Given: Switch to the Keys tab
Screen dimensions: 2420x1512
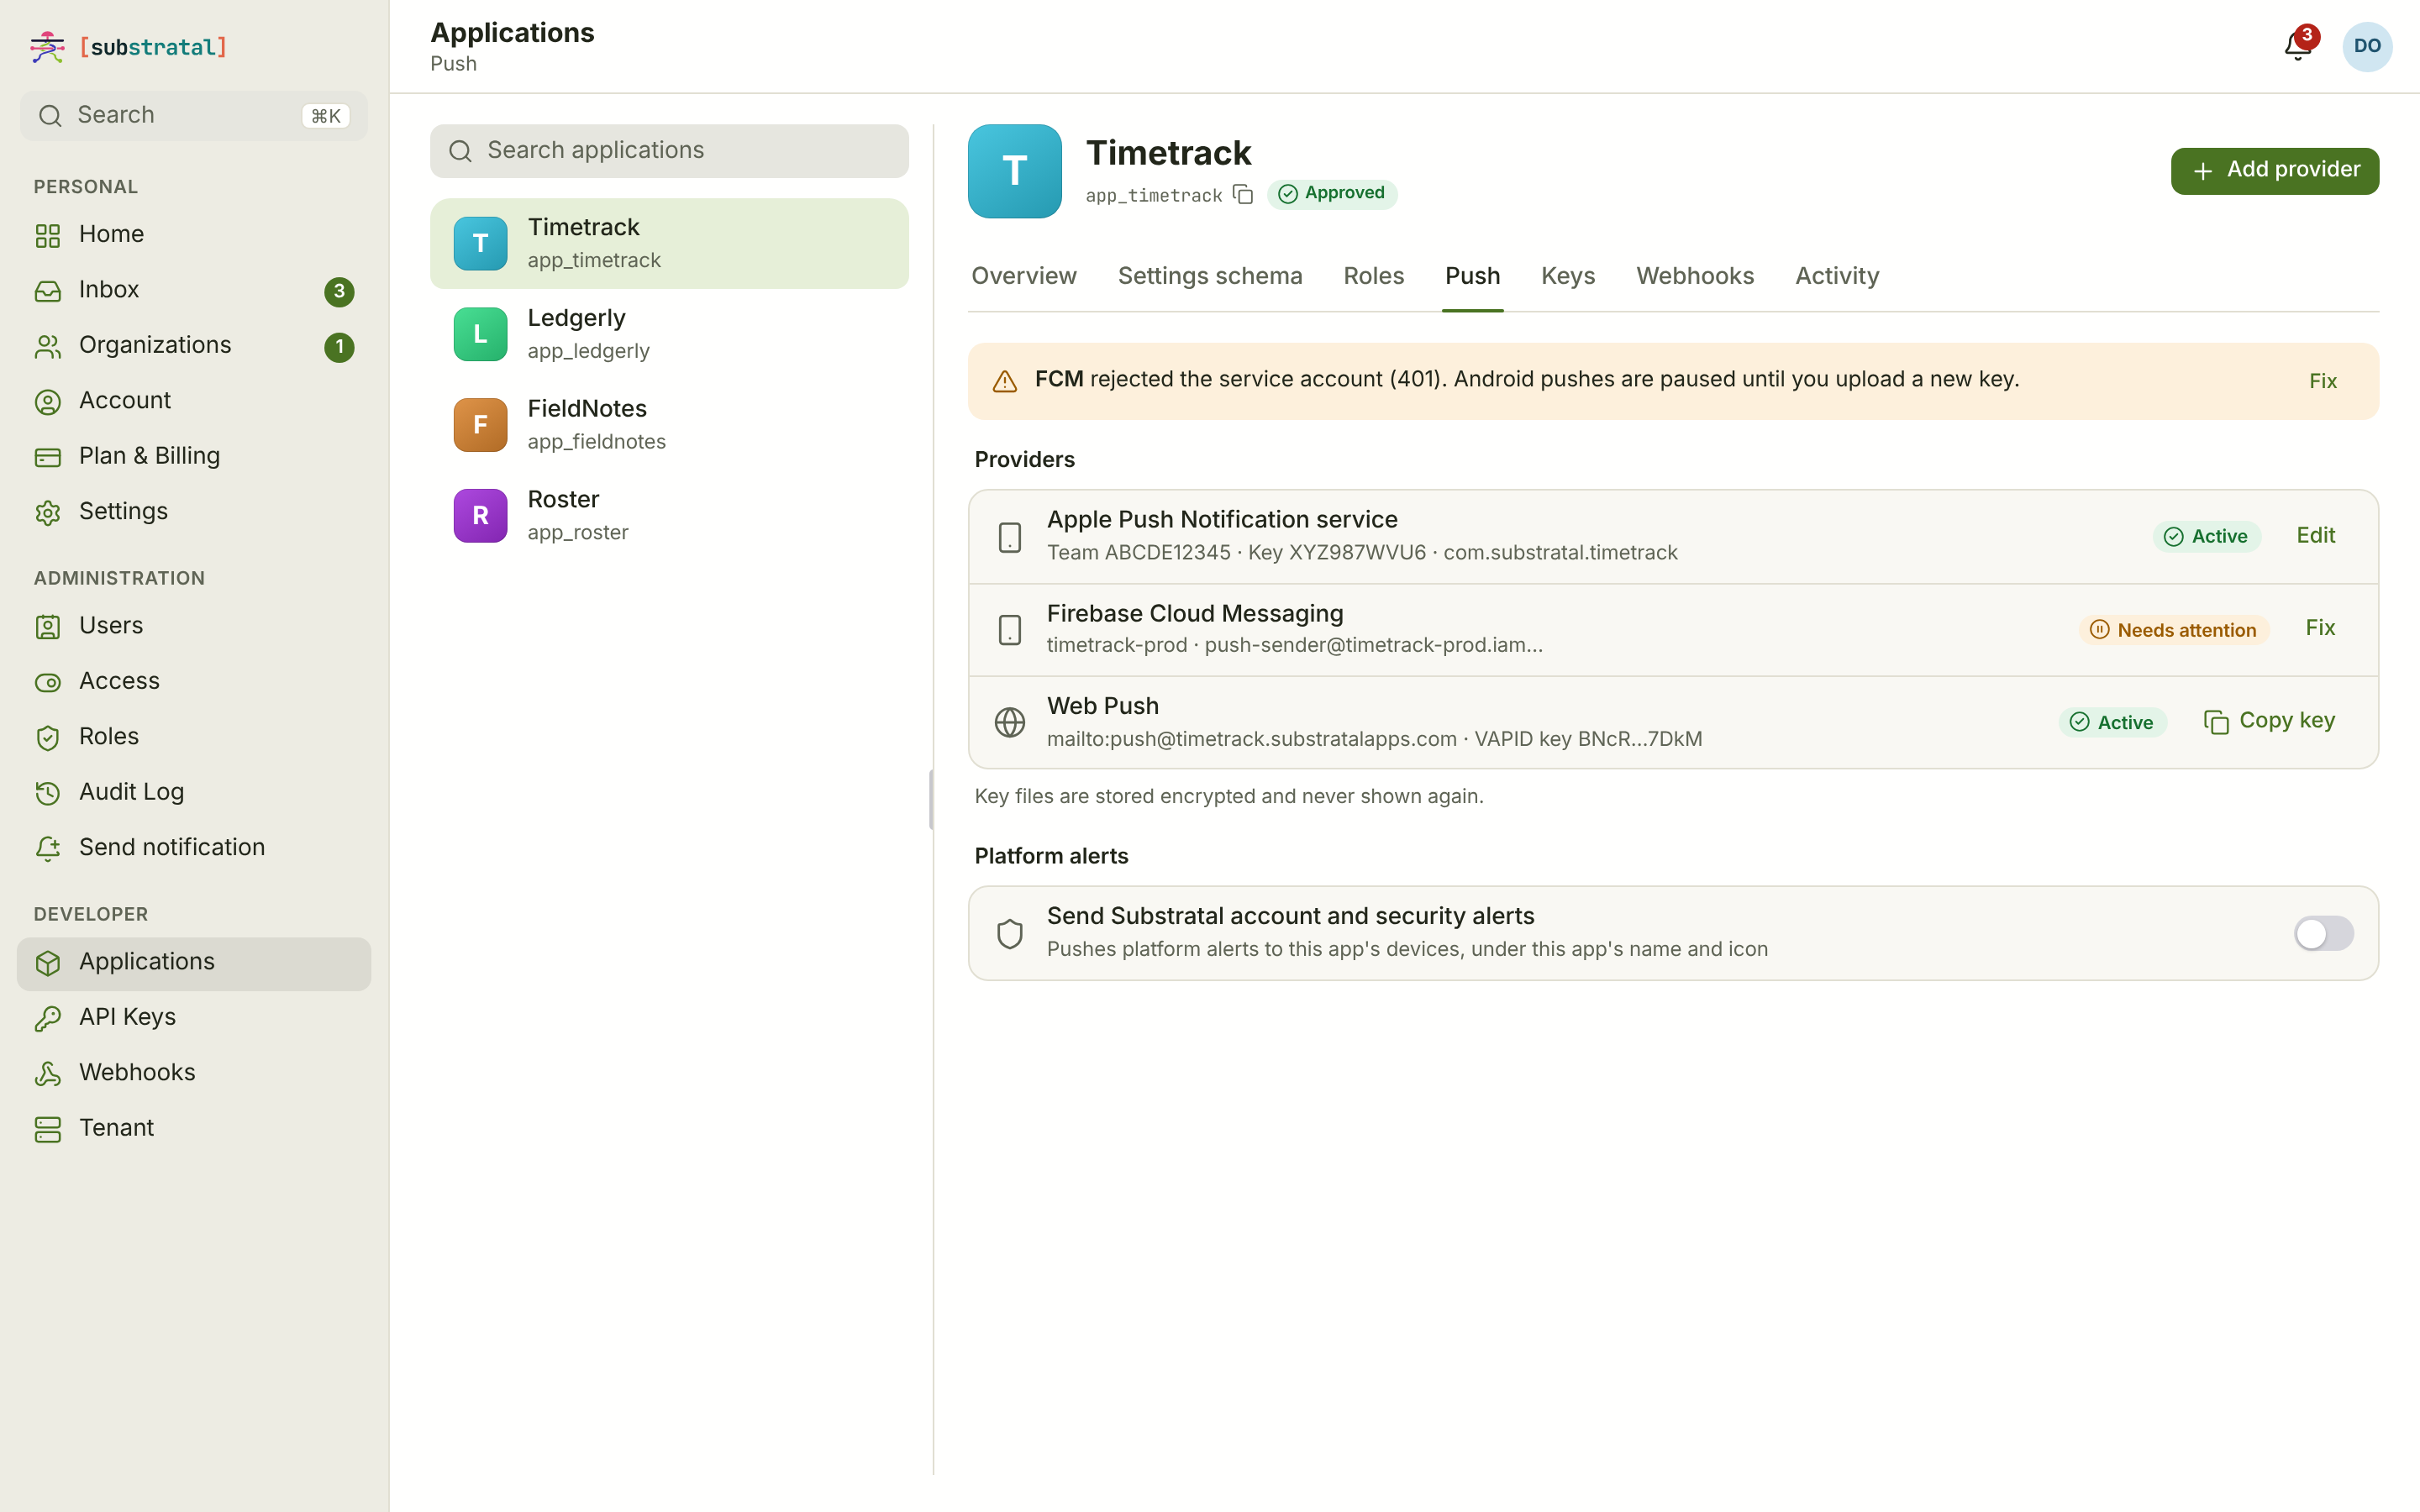Looking at the screenshot, I should point(1568,276).
